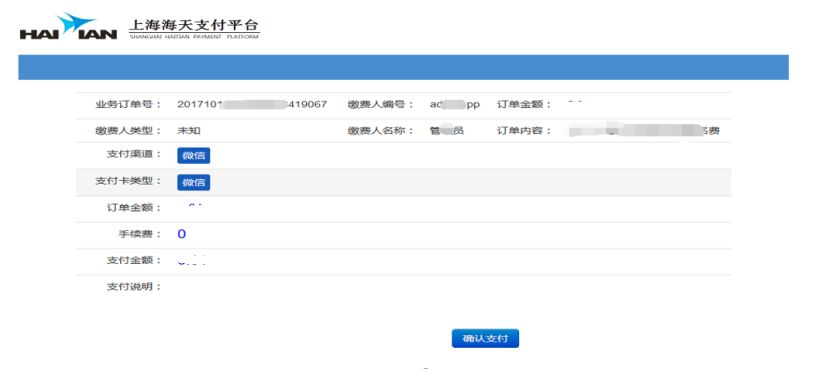Click the 业务订单号 label
This screenshot has height=376, width=832.
click(128, 104)
